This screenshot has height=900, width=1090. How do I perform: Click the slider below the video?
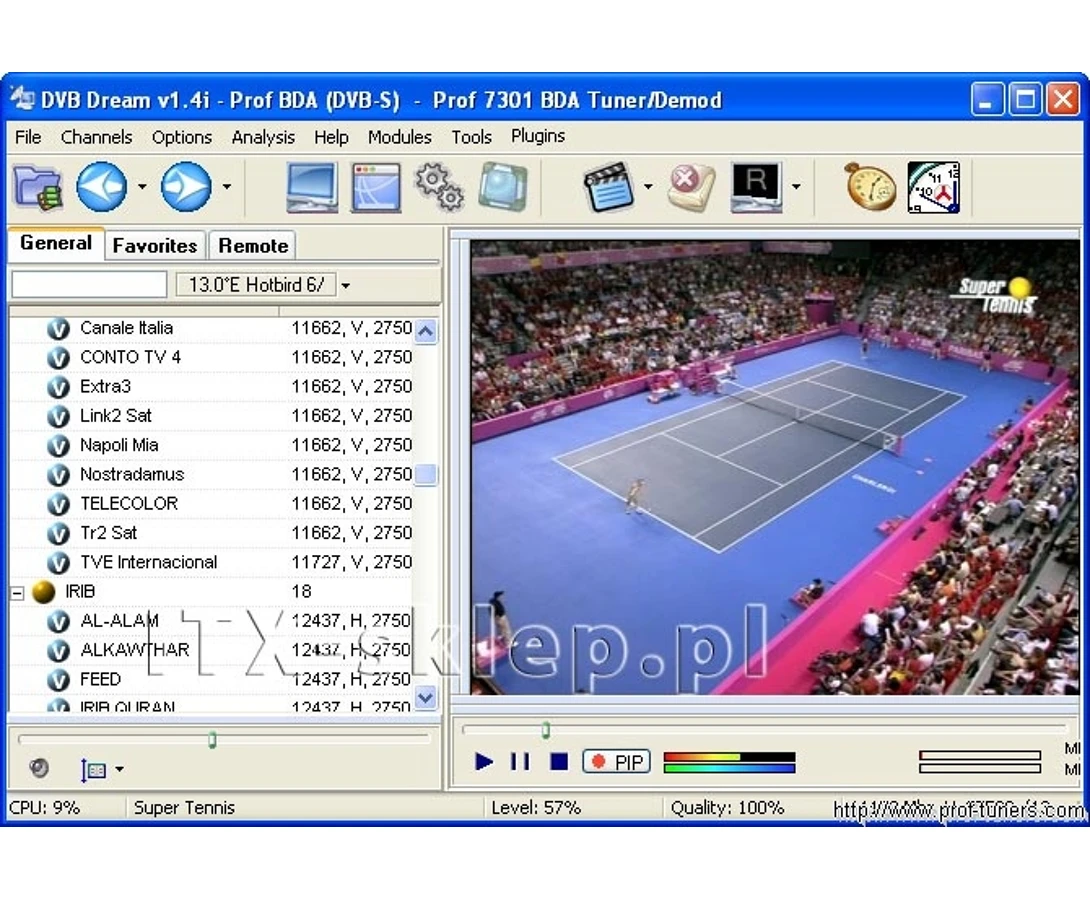coord(765,729)
